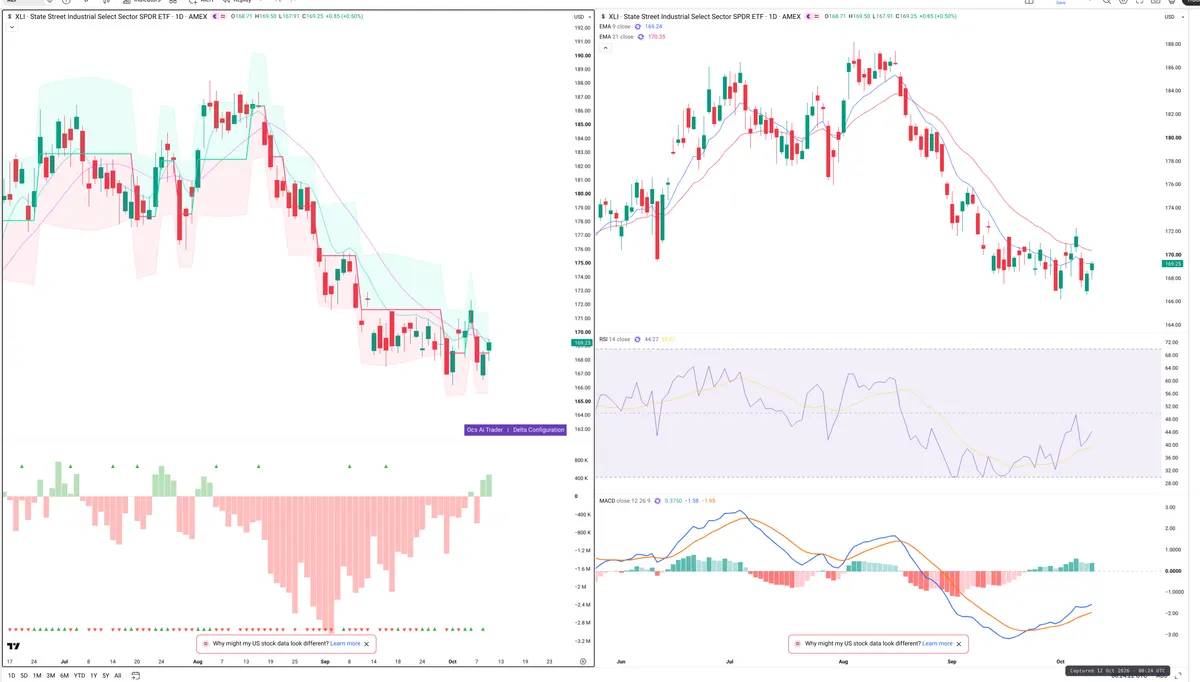Select the 6M time range button
1200x682 pixels.
point(64,676)
